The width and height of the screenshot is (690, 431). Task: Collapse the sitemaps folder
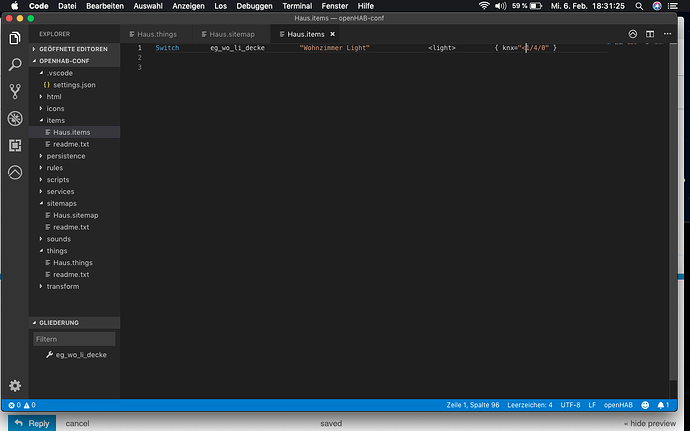[x=62, y=203]
